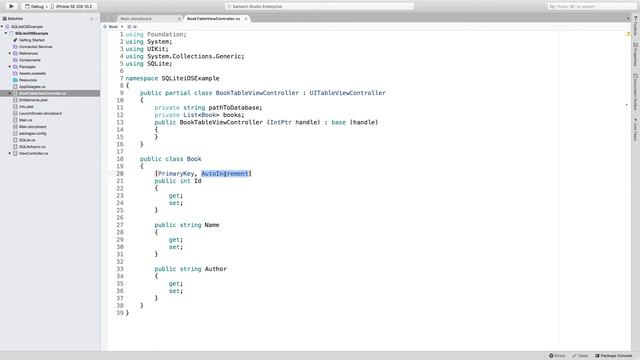Click the PrimaryKey attribute text
This screenshot has width=640, height=360.
[176, 173]
